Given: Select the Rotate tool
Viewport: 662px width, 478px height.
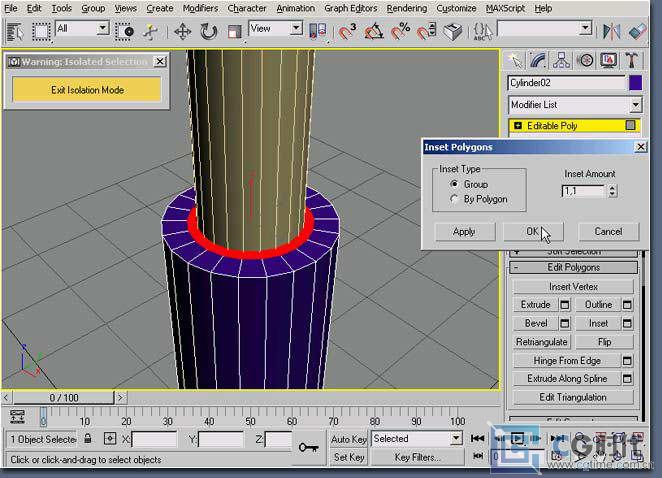Looking at the screenshot, I should tap(209, 32).
